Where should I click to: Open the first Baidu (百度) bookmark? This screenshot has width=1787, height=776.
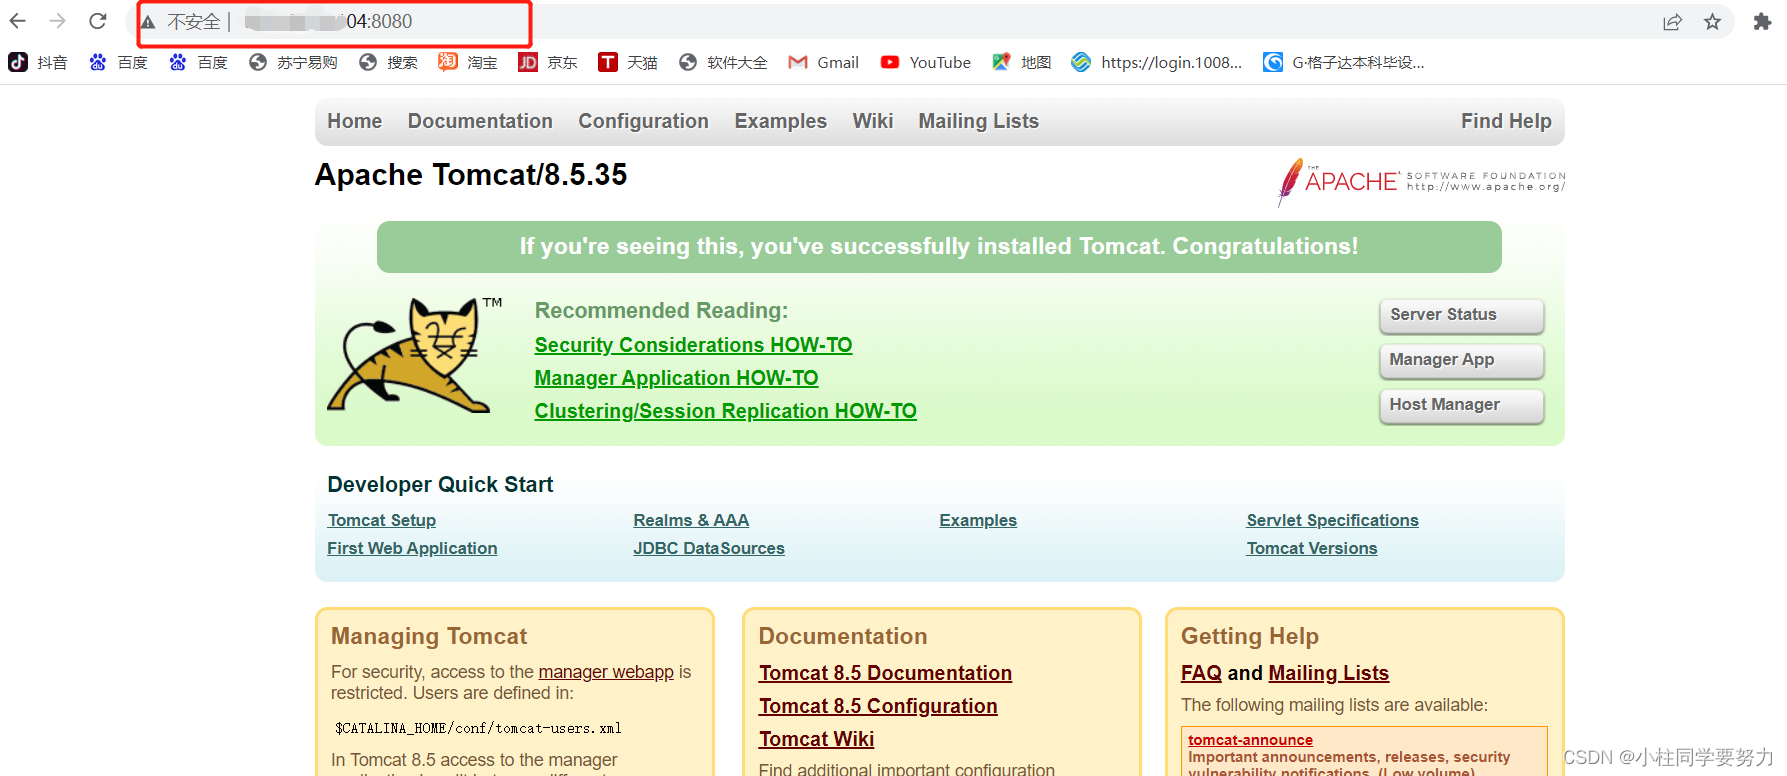tap(118, 62)
